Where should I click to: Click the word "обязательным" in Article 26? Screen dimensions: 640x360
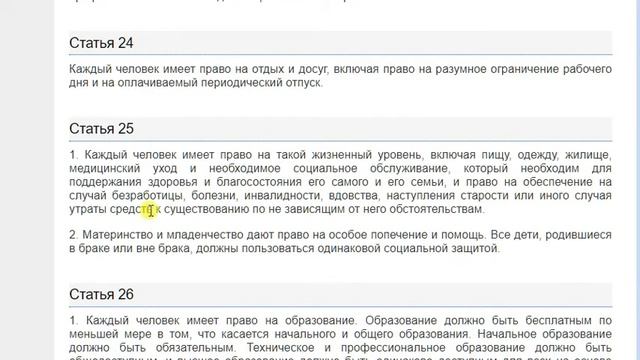click(195, 348)
